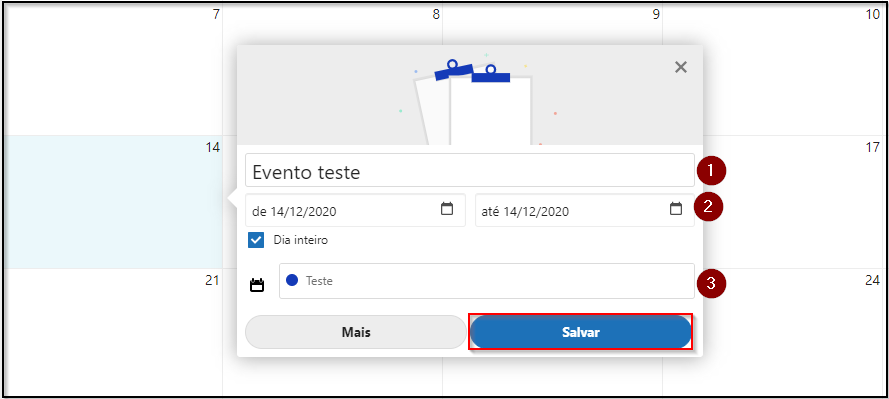The image size is (889, 399).
Task: Uncheck the Dia inteiro checkbox
Action: coord(256,240)
